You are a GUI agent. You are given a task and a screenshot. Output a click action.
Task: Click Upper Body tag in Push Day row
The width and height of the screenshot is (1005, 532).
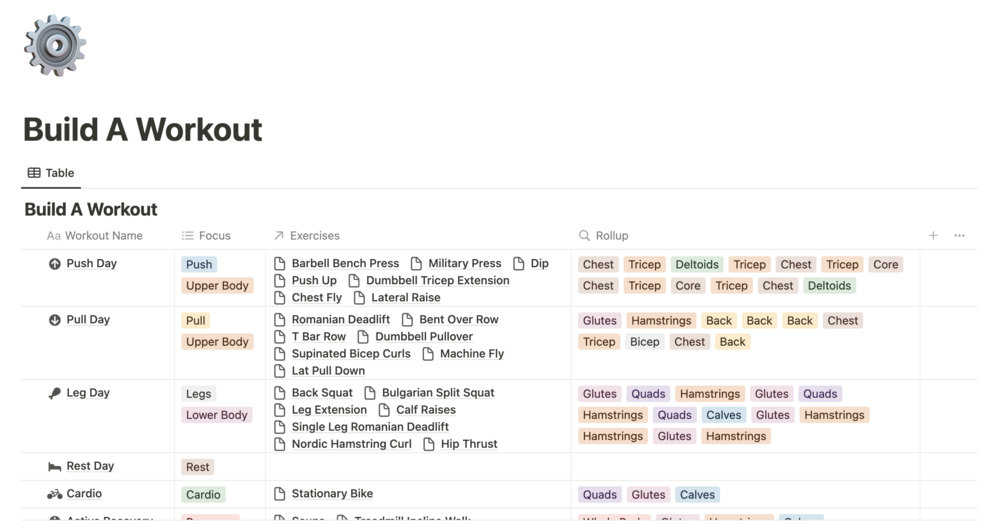coord(217,286)
